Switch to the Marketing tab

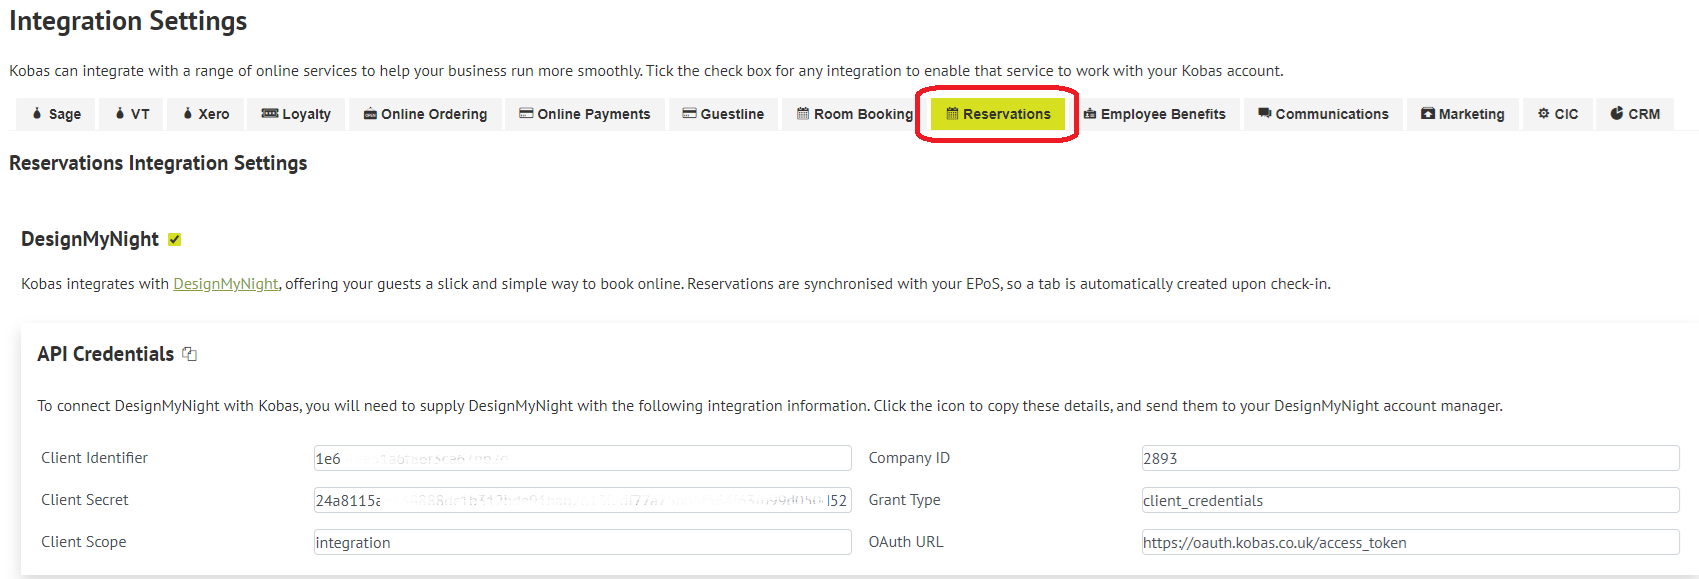coord(1463,114)
